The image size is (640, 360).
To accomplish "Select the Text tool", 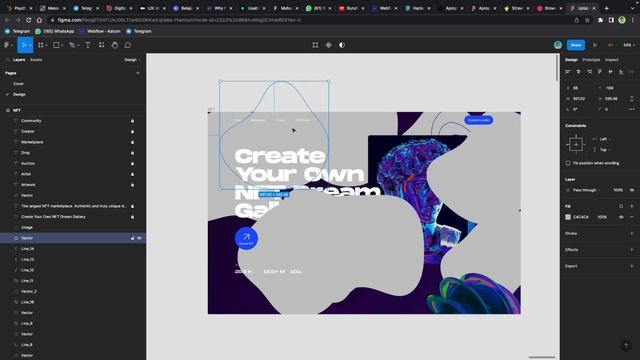I will (88, 45).
